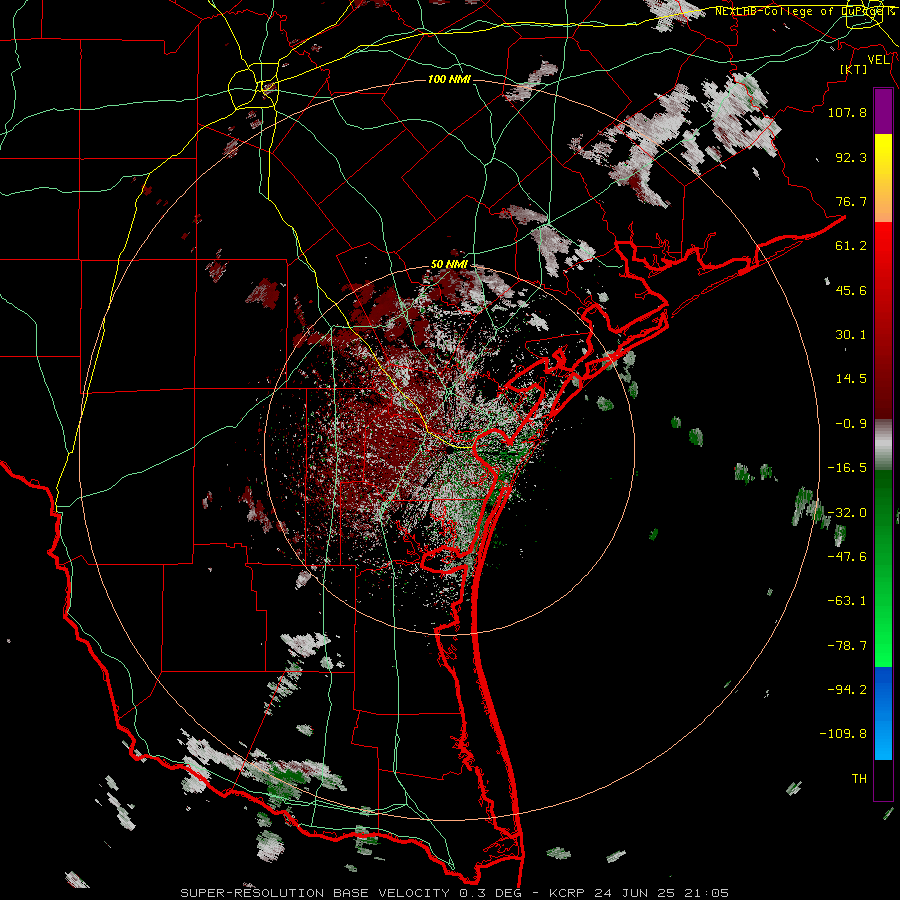
Task: Click the 14.5 velocity scale value
Action: pyautogui.click(x=851, y=379)
